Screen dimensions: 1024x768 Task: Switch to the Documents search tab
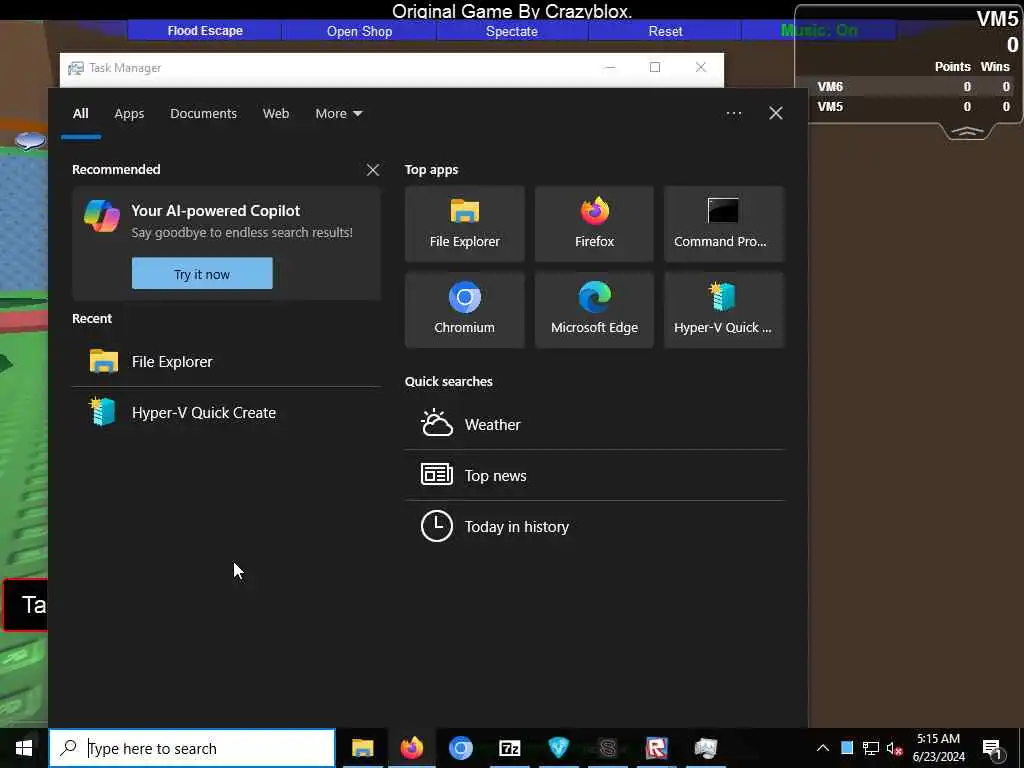(x=203, y=114)
